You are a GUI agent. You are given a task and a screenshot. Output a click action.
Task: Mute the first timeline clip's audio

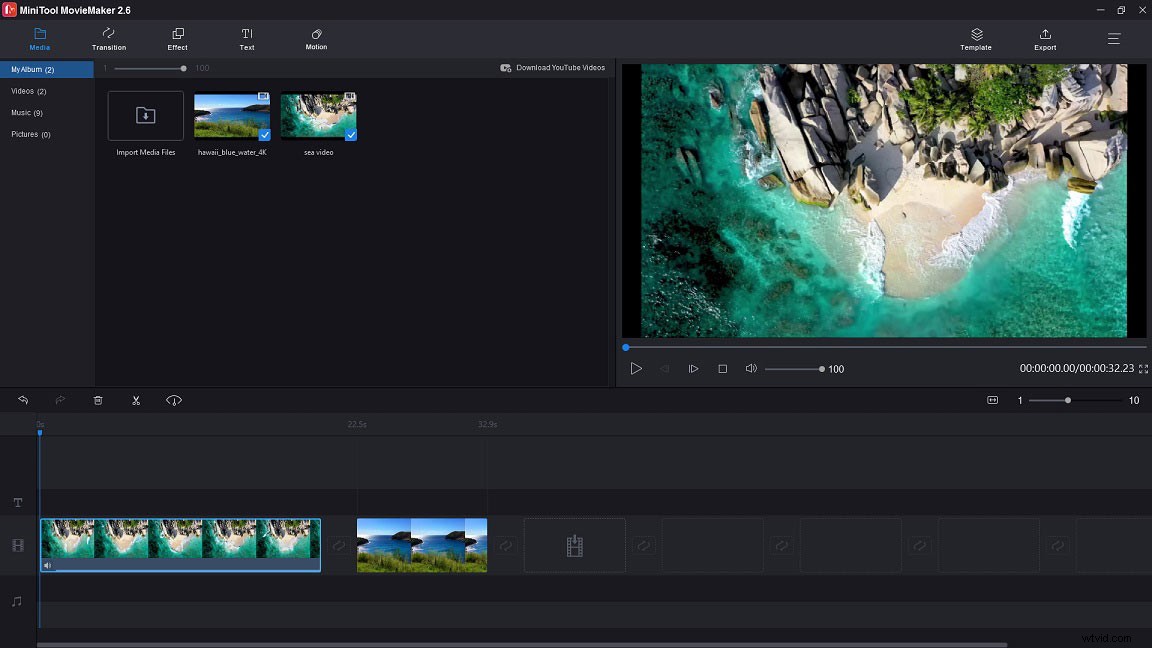(x=47, y=566)
